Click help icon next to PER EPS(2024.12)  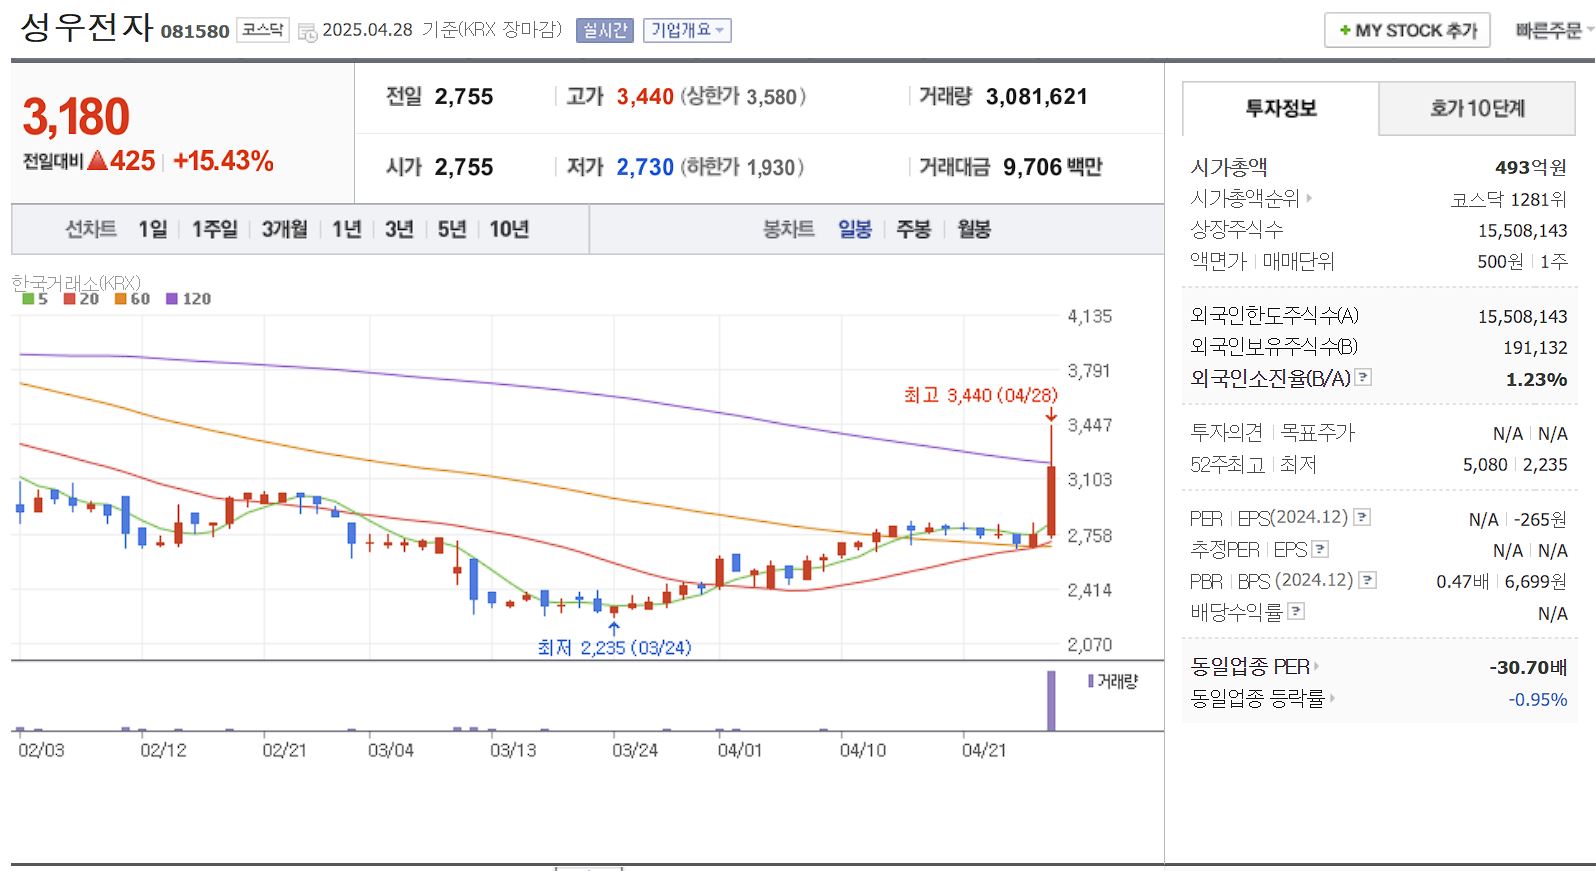1362,517
